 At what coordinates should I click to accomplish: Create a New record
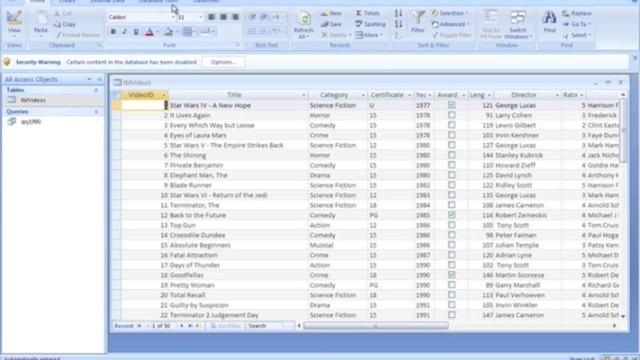(x=331, y=13)
